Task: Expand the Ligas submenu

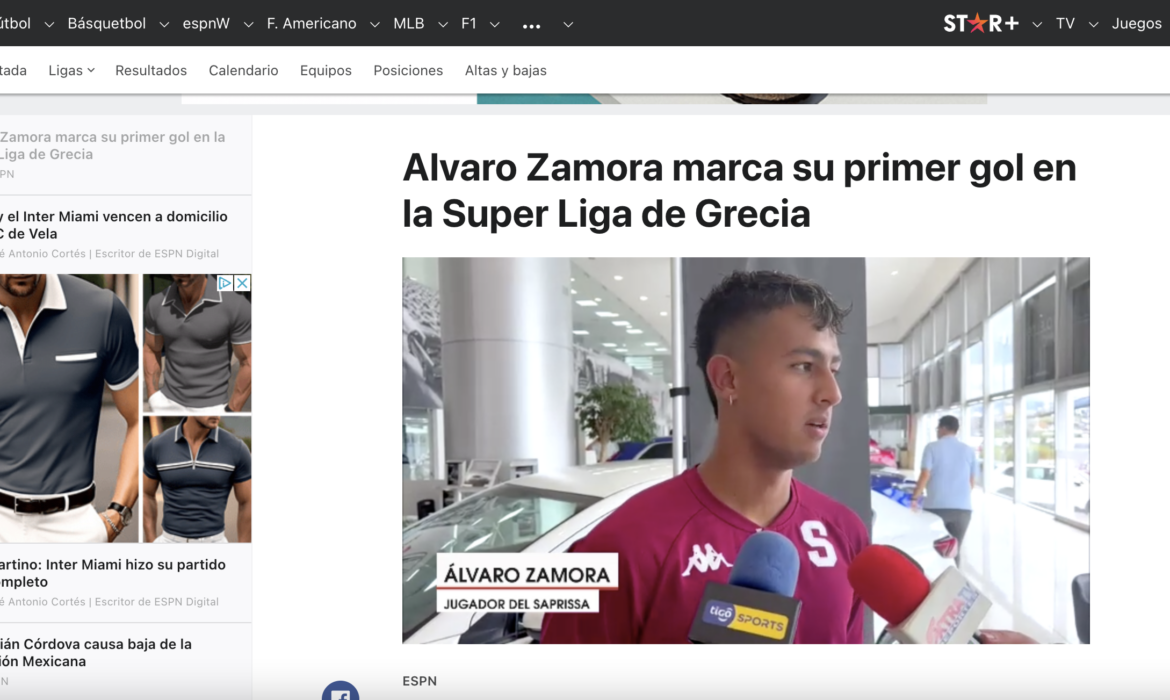Action: [x=72, y=70]
